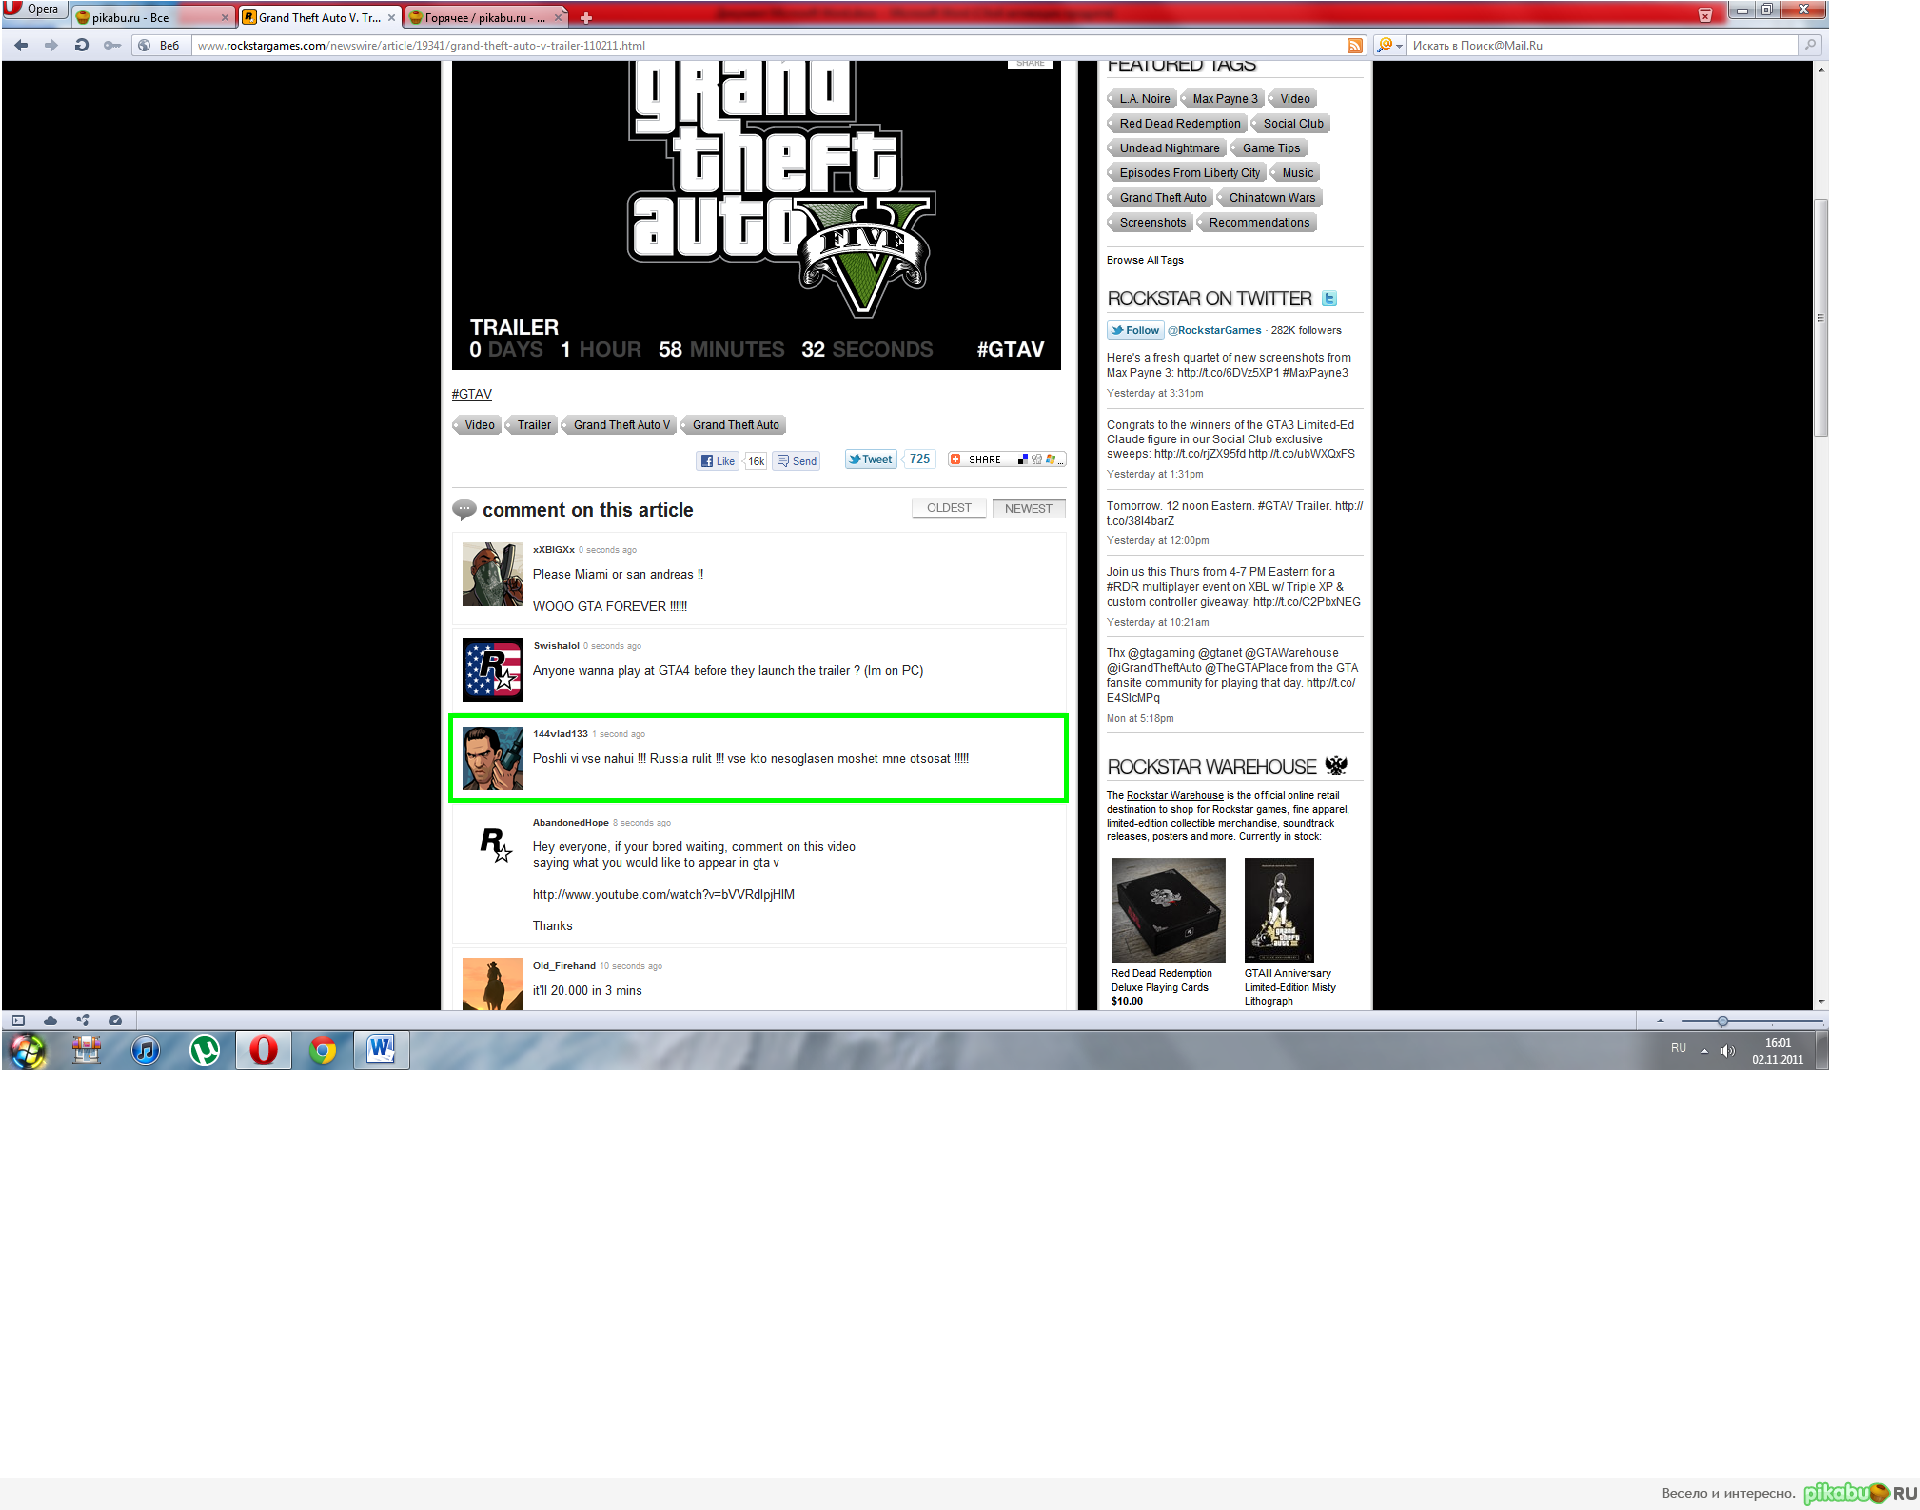Toggle comment sorting to OLDEST
1920x1510 pixels.
(949, 508)
